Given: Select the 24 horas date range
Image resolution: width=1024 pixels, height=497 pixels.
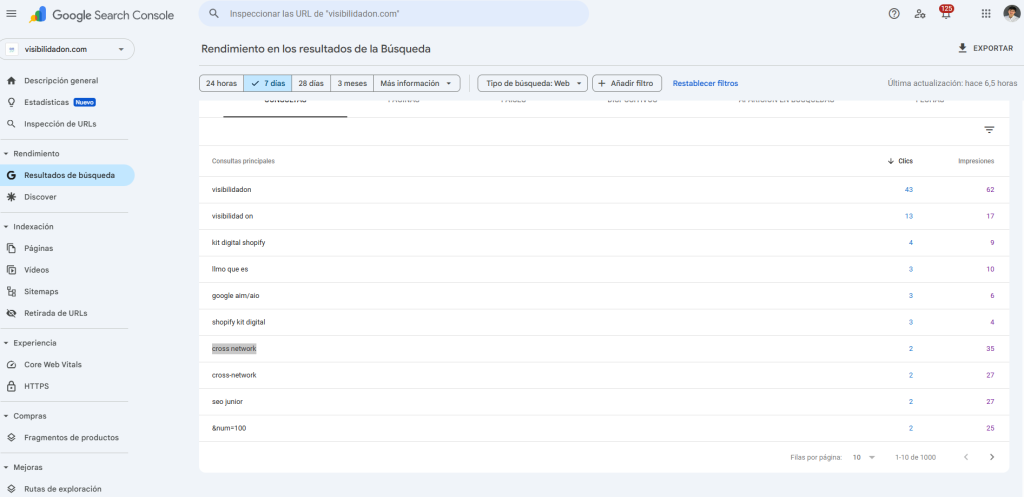Looking at the screenshot, I should tap(221, 83).
